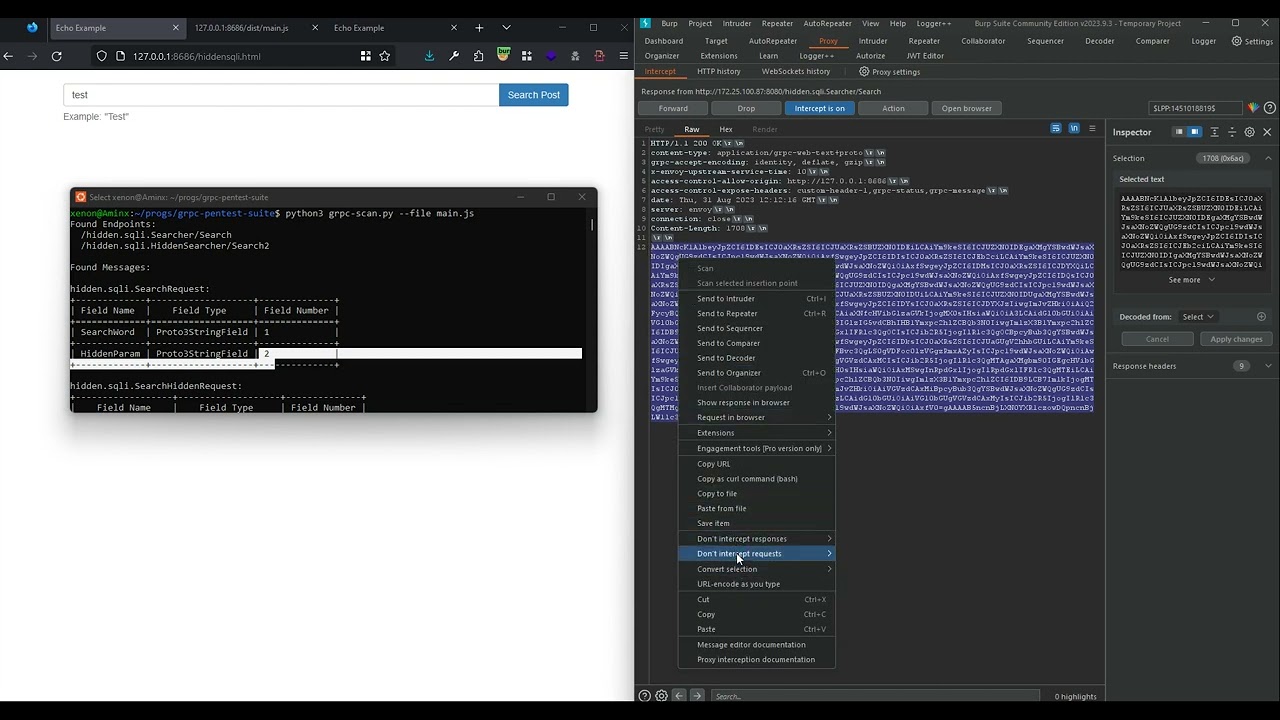
Task: Select Copy as curl command (bash)
Action: click(x=756, y=479)
